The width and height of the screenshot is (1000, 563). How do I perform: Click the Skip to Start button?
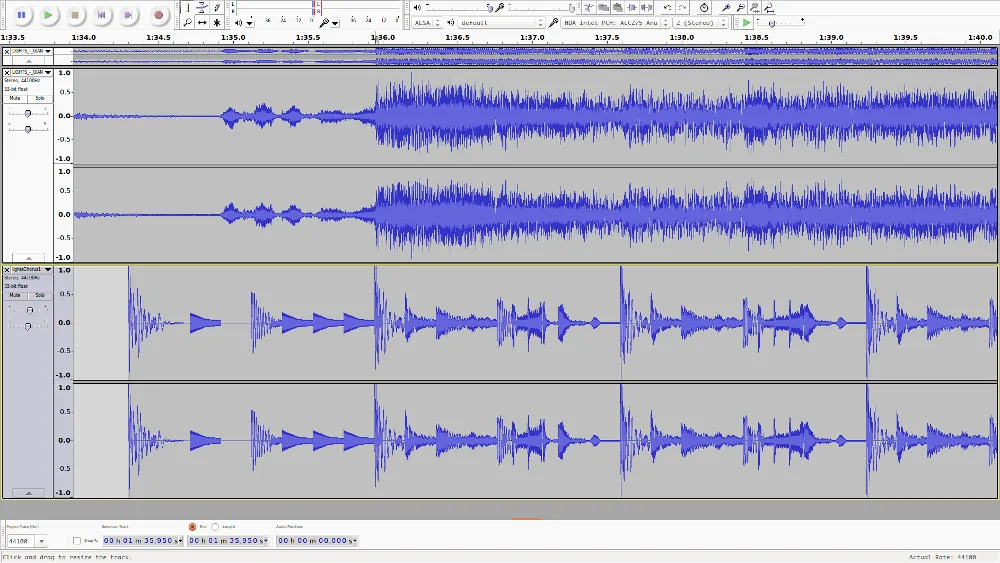tap(101, 15)
